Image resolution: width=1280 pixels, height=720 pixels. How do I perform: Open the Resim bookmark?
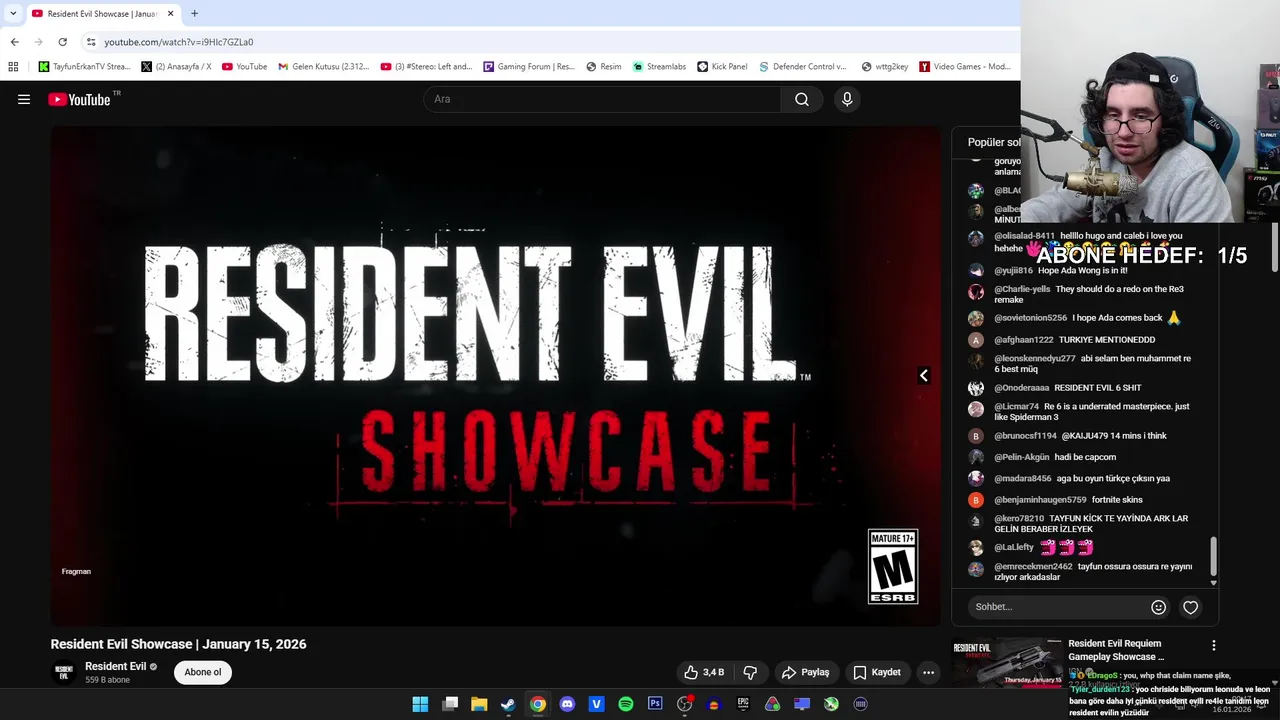[x=603, y=66]
